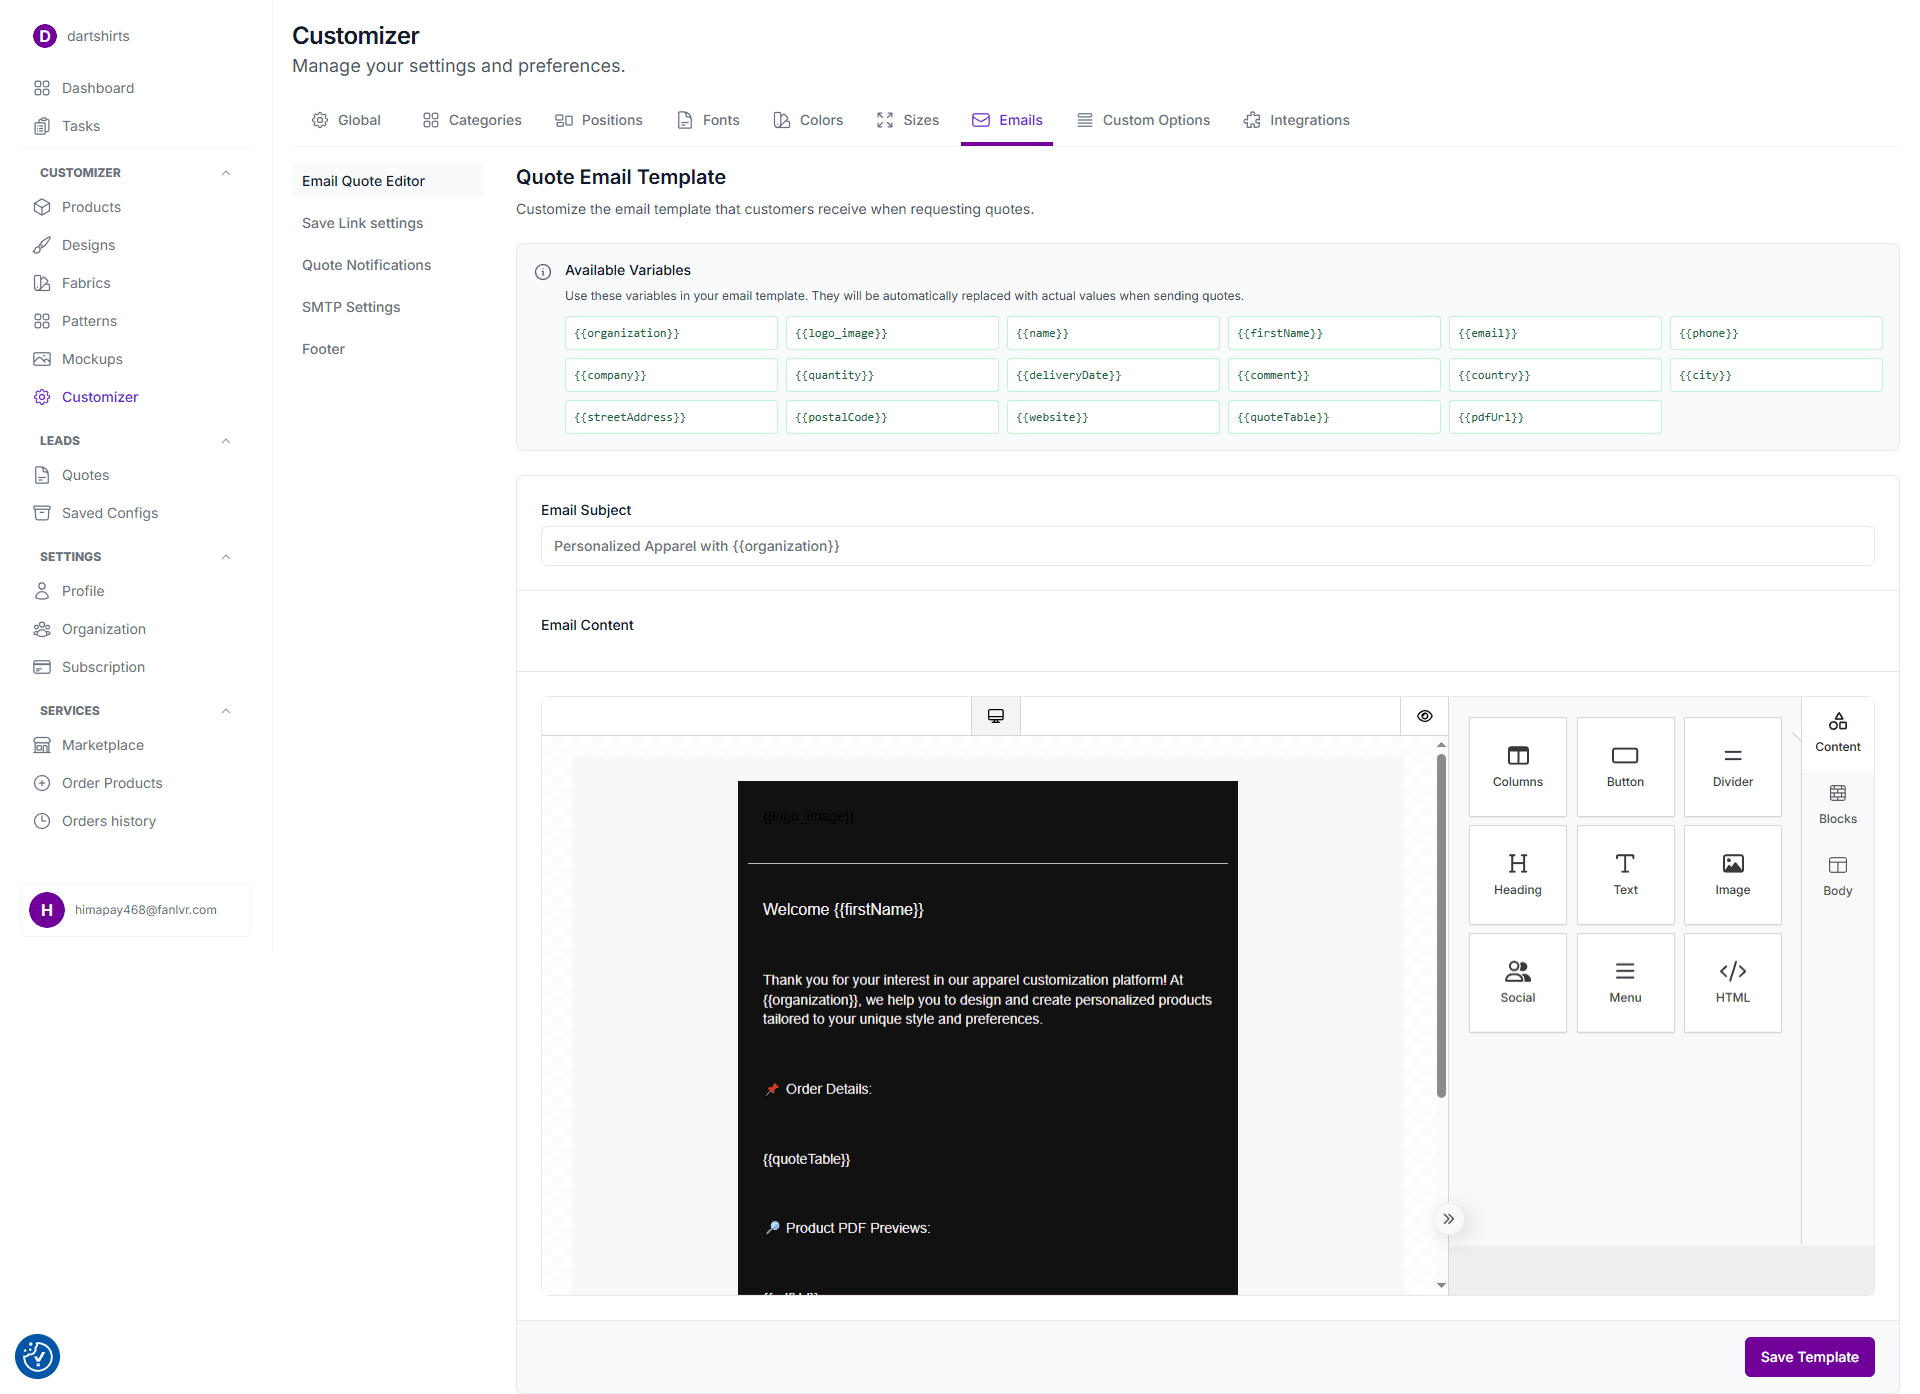Collapse the LEADS section
This screenshot has width=1920, height=1394.
(x=226, y=440)
